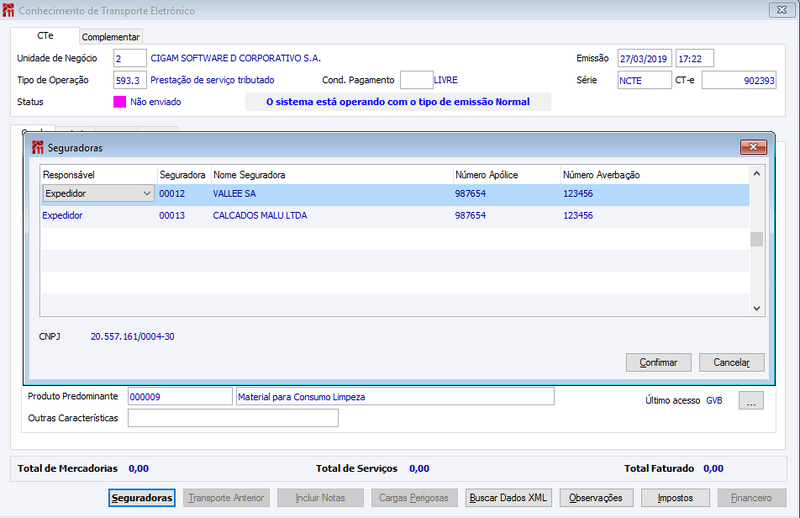Select the VALLEE SA cell

click(x=332, y=194)
